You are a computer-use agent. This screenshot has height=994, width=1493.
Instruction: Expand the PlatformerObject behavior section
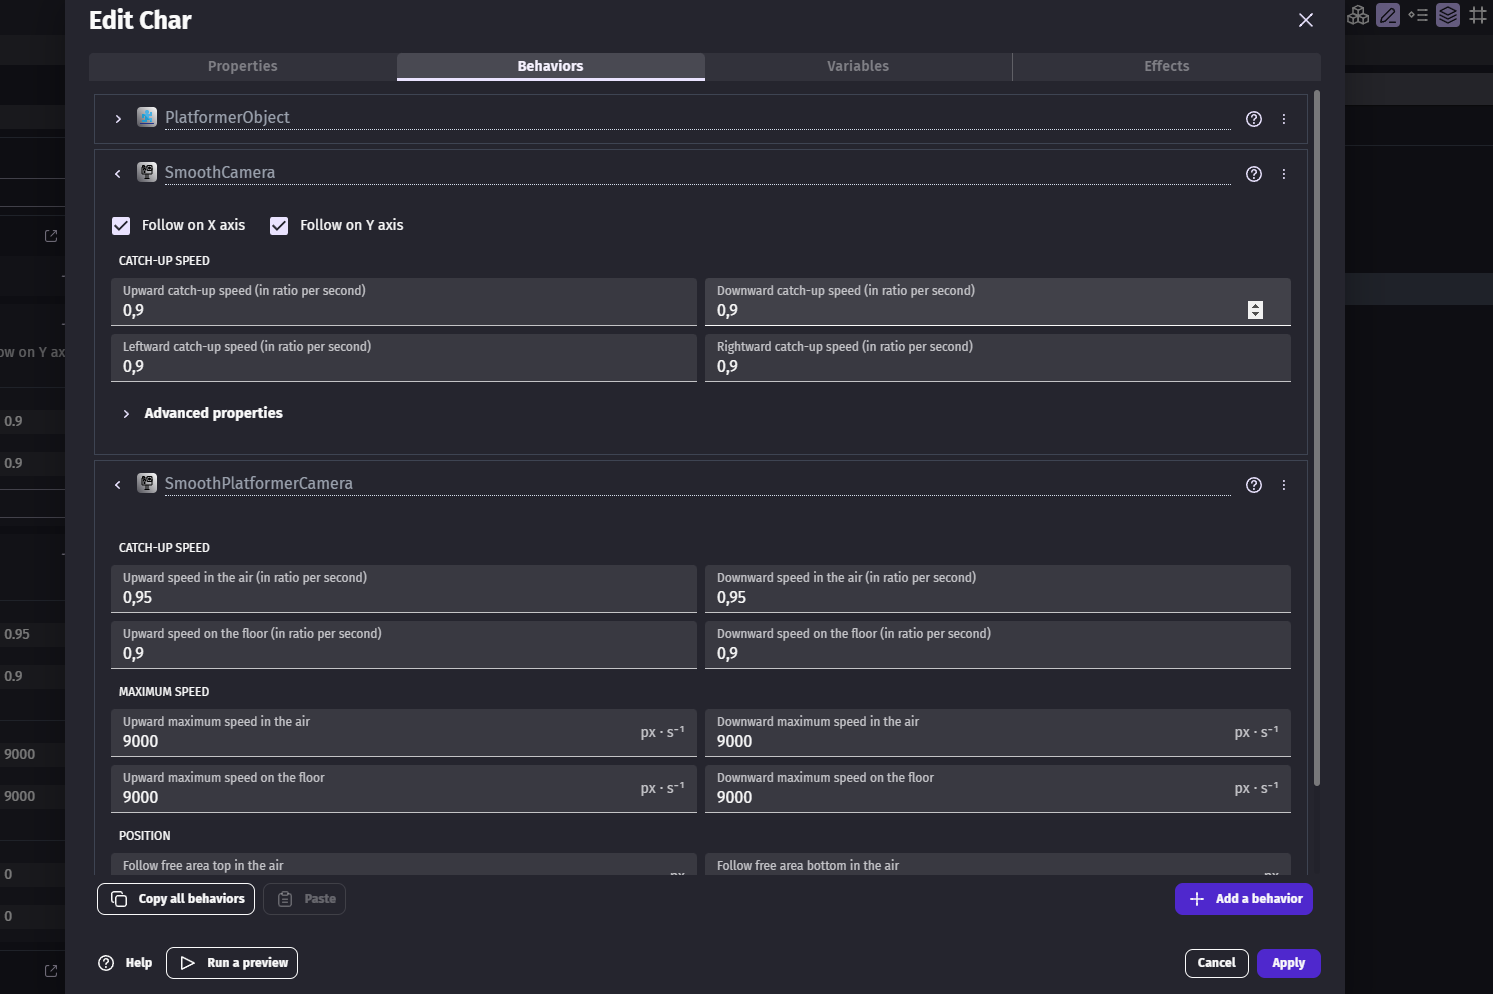(x=118, y=119)
